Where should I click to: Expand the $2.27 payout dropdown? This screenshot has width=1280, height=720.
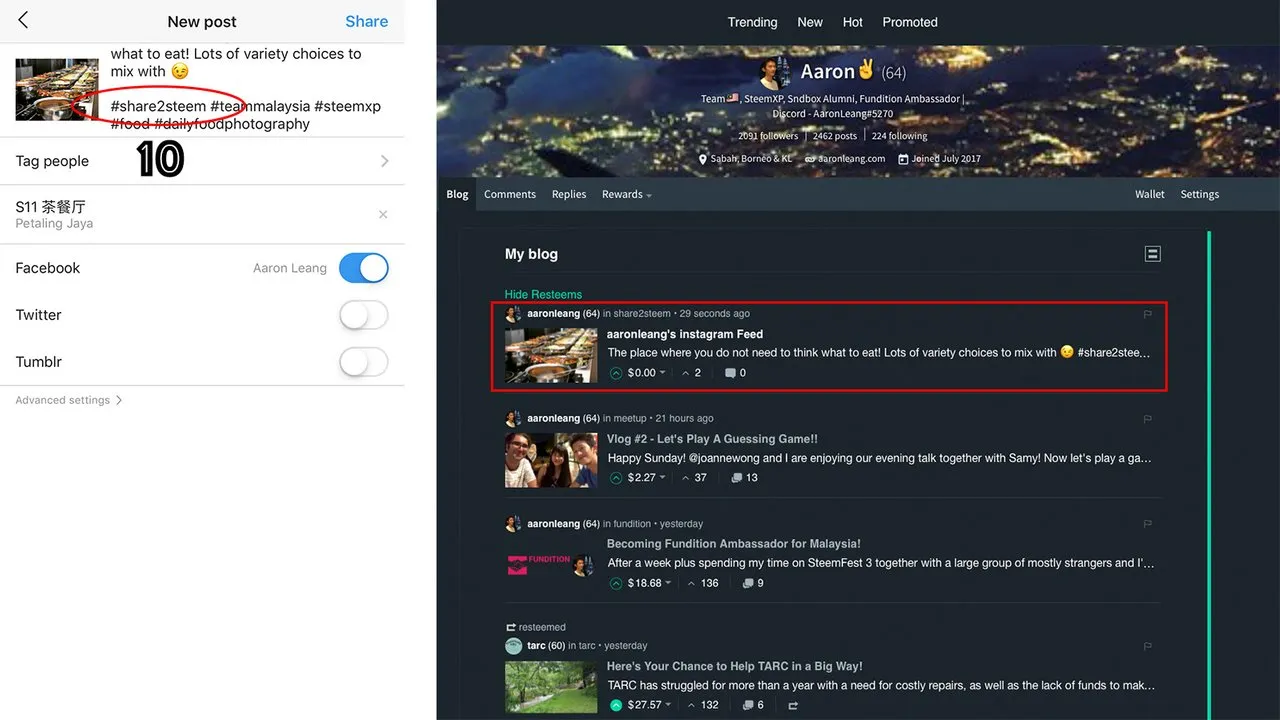tap(646, 478)
